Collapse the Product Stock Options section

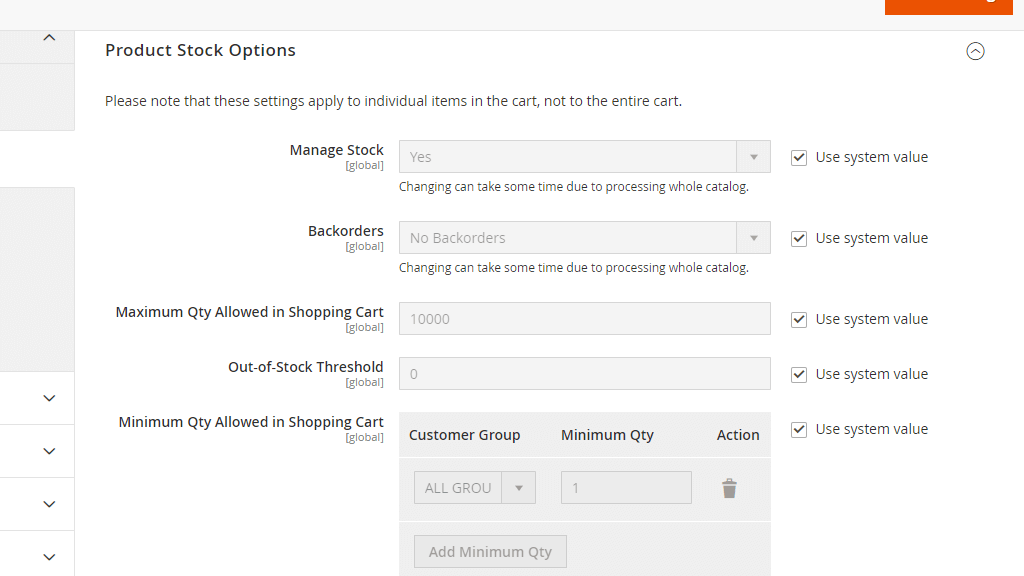pyautogui.click(x=975, y=51)
